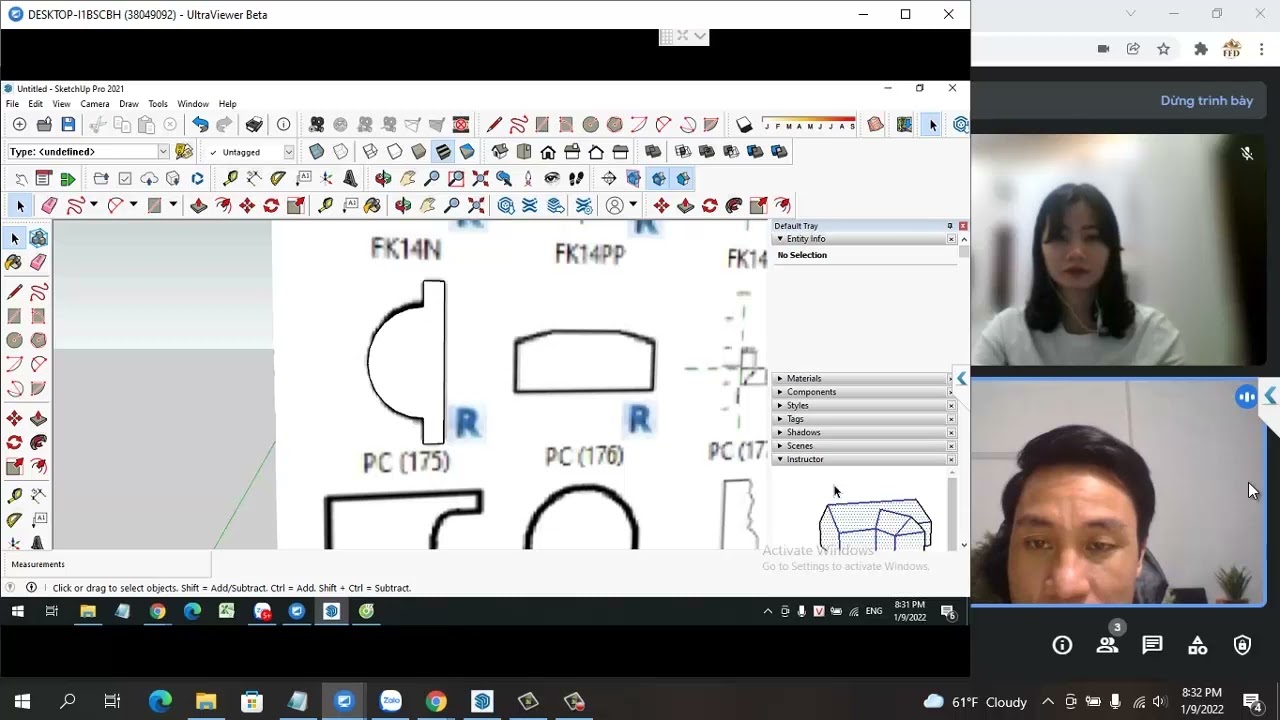Click the New file icon in SketchUp
The width and height of the screenshot is (1280, 720).
tap(19, 125)
